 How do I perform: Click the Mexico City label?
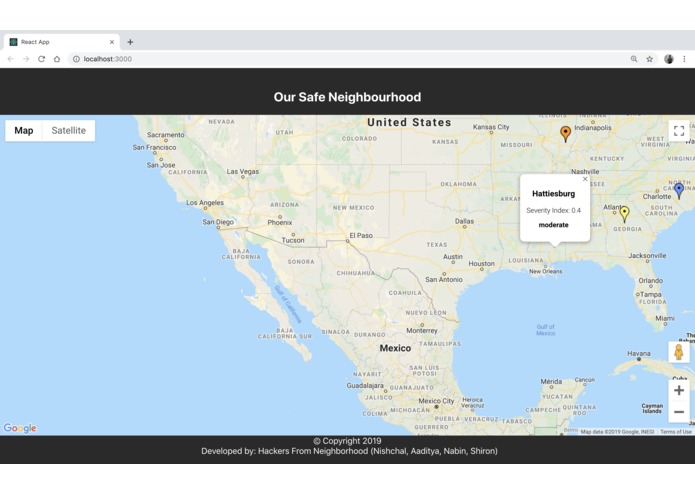click(x=437, y=401)
